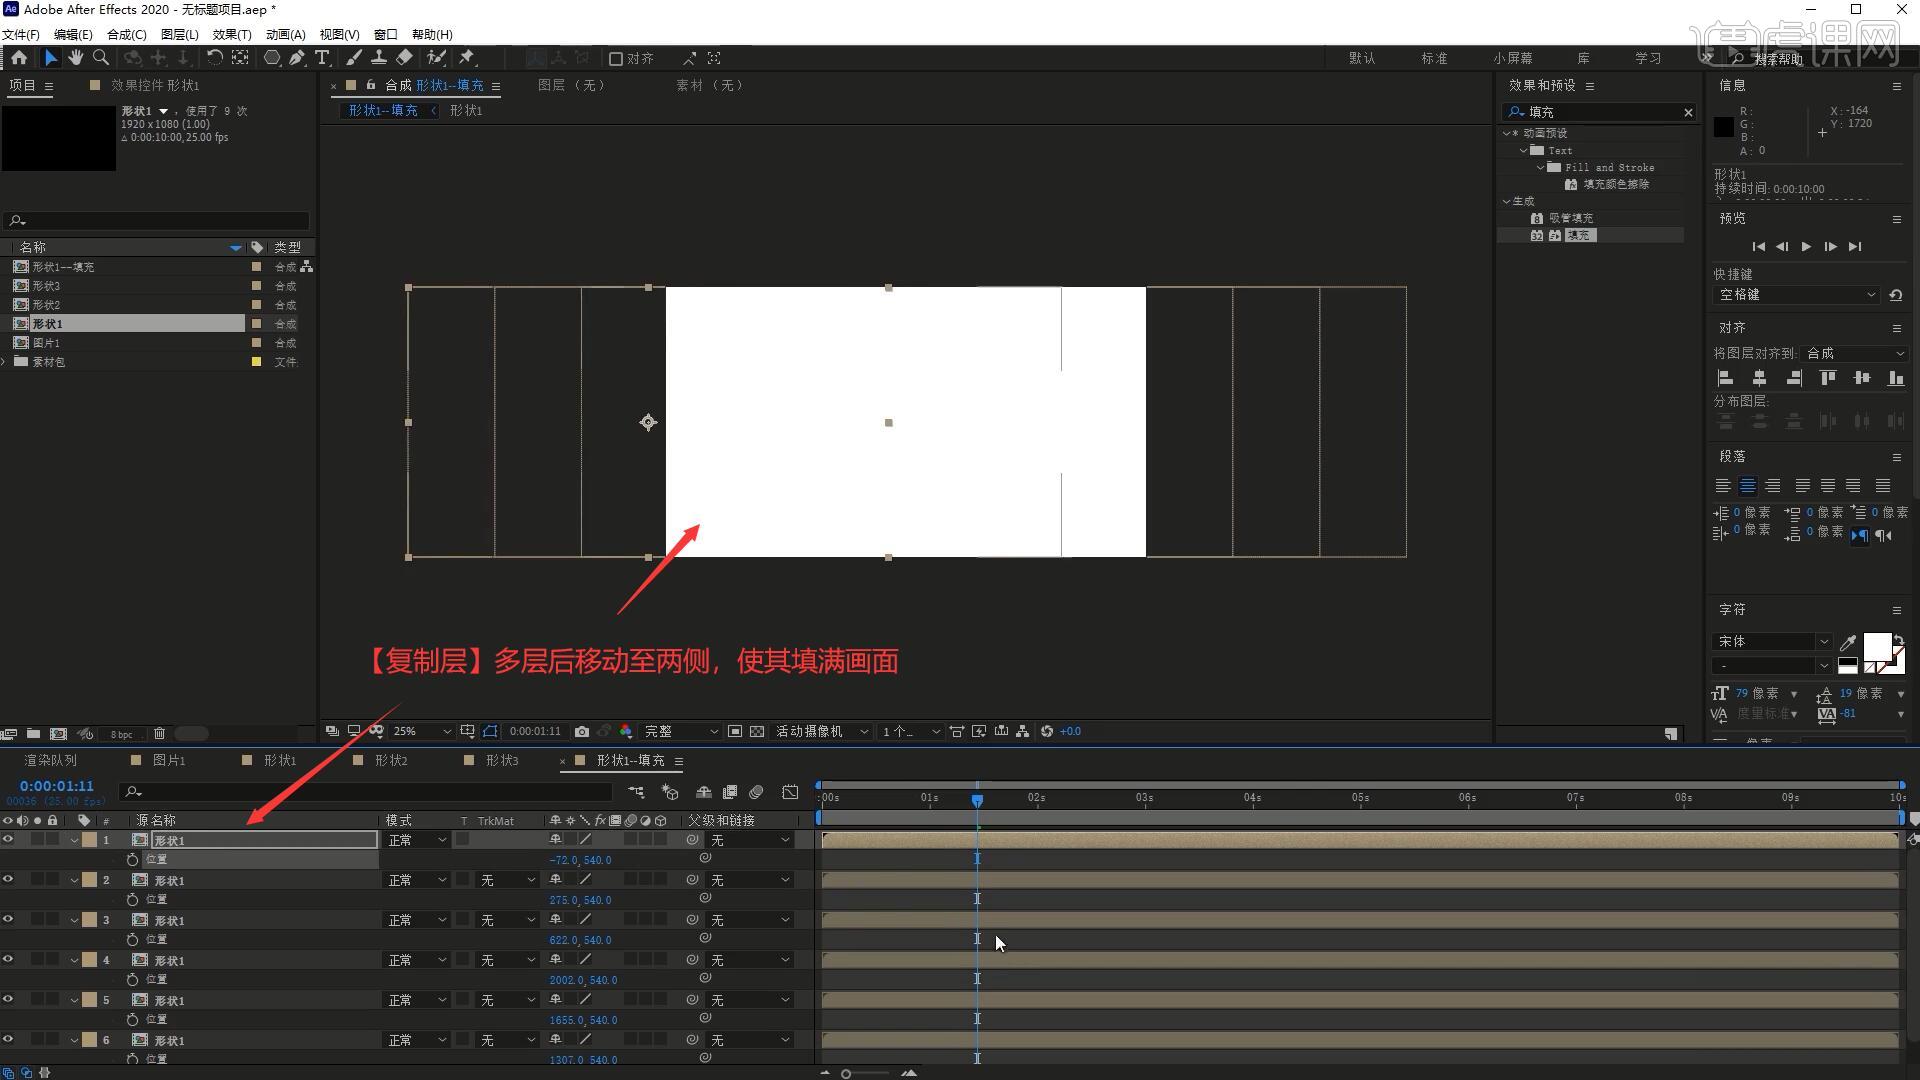Select the Type text tool
Screen dimensions: 1920x1080
[322, 58]
